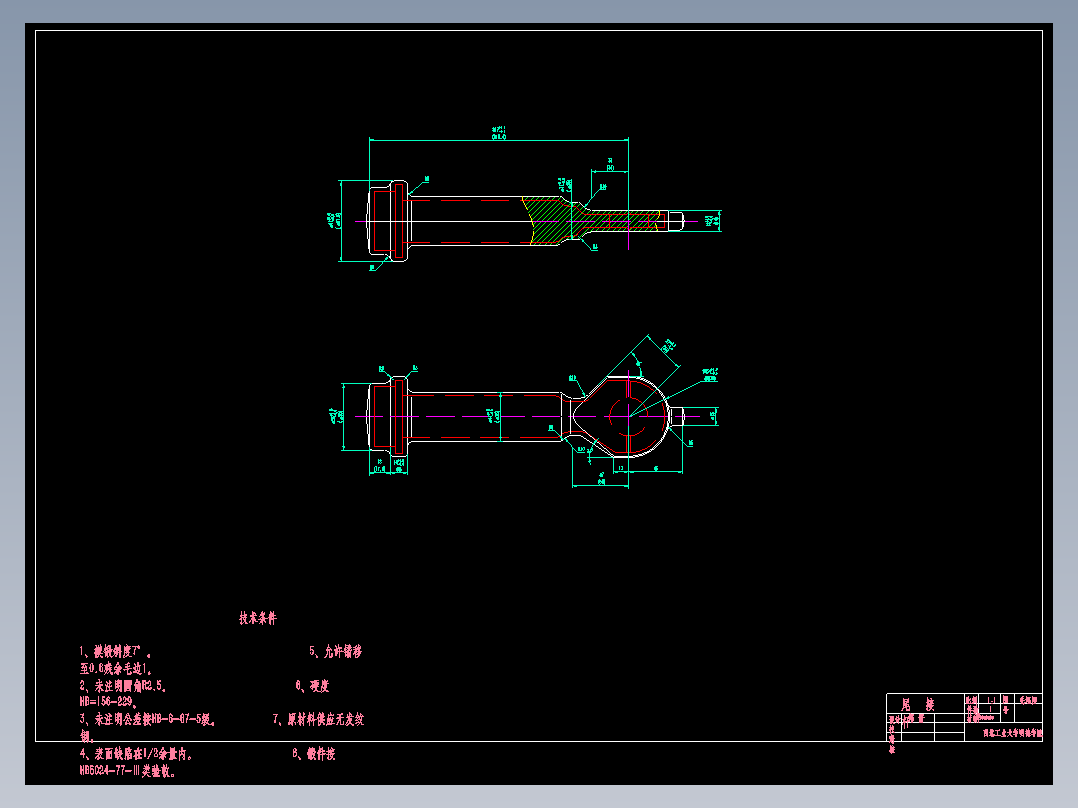Click the title block part name cell
This screenshot has width=1078, height=808.
[925, 704]
